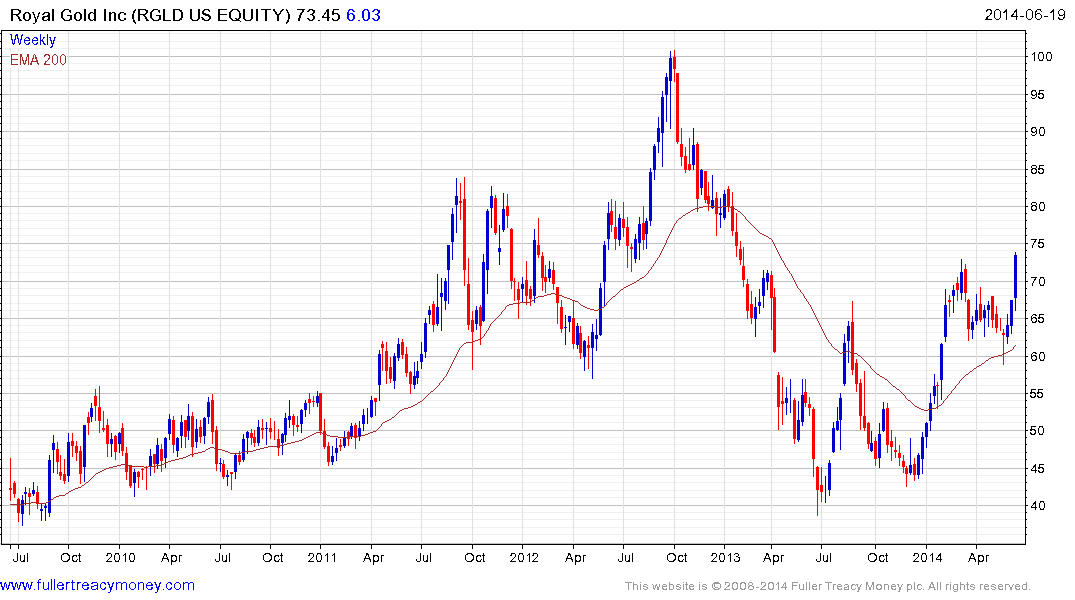Click the 60 price axis label
Screen dimensions: 1075x600
(1038, 357)
